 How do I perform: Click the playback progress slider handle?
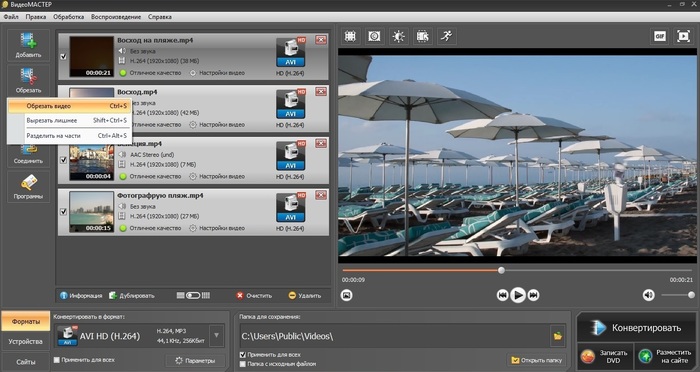point(501,270)
